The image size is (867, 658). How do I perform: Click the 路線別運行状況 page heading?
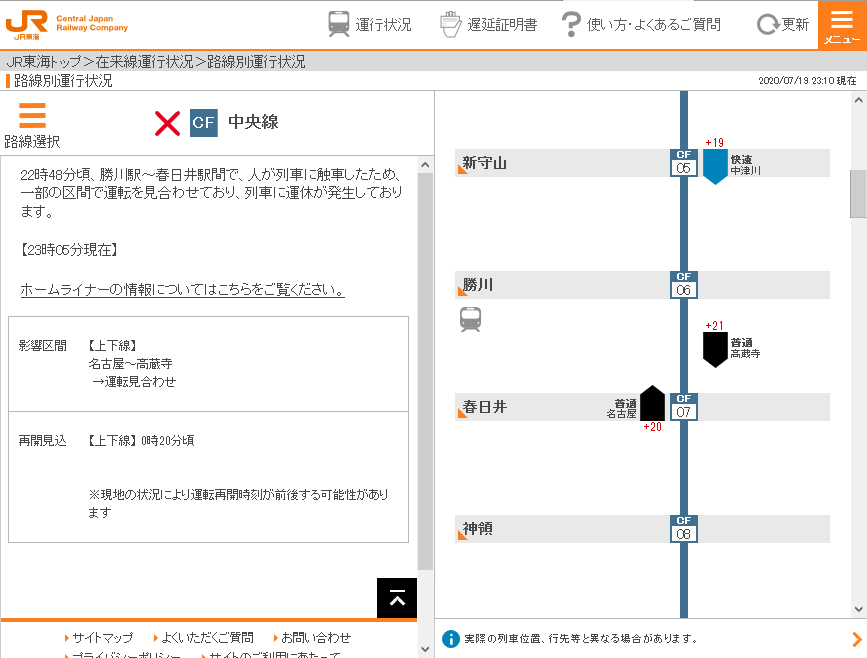click(x=63, y=81)
